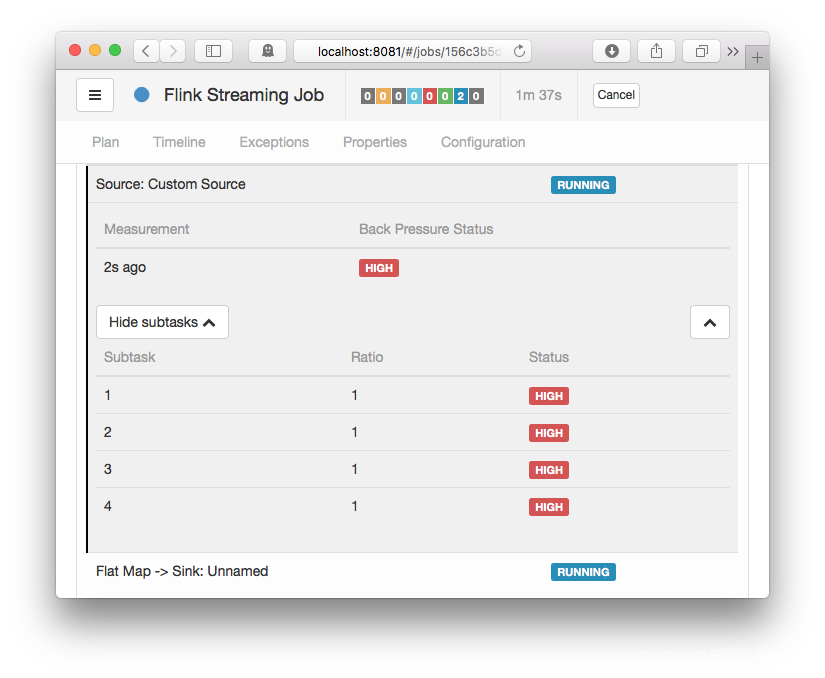The height and width of the screenshot is (678, 825).
Task: Select Source: Custom Source row
Action: click(412, 184)
